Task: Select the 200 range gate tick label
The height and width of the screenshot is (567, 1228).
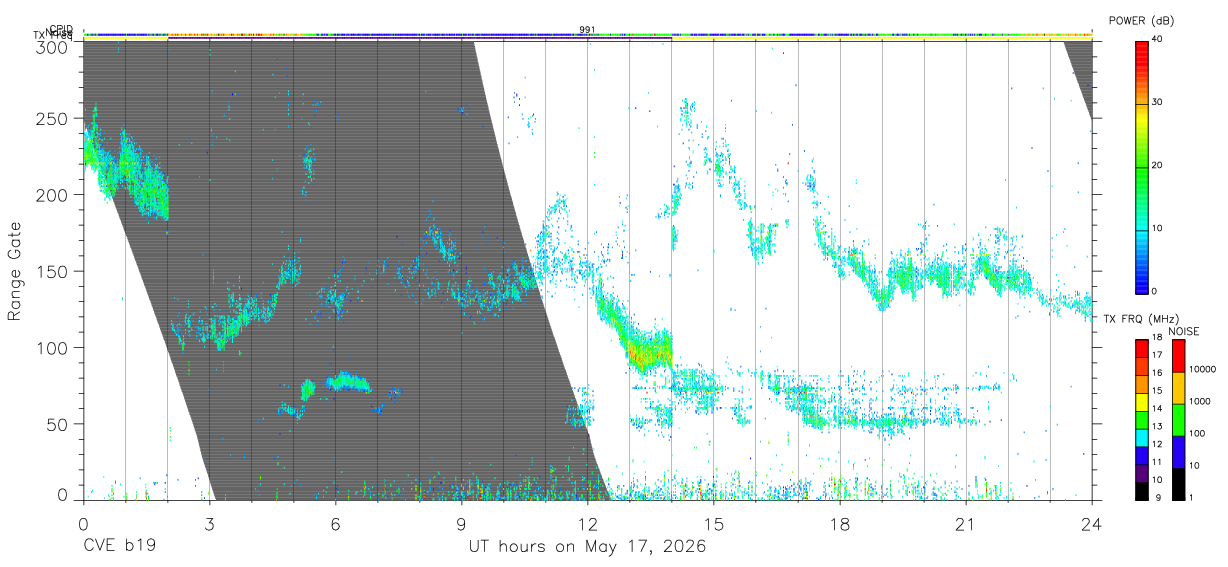Action: pos(52,195)
